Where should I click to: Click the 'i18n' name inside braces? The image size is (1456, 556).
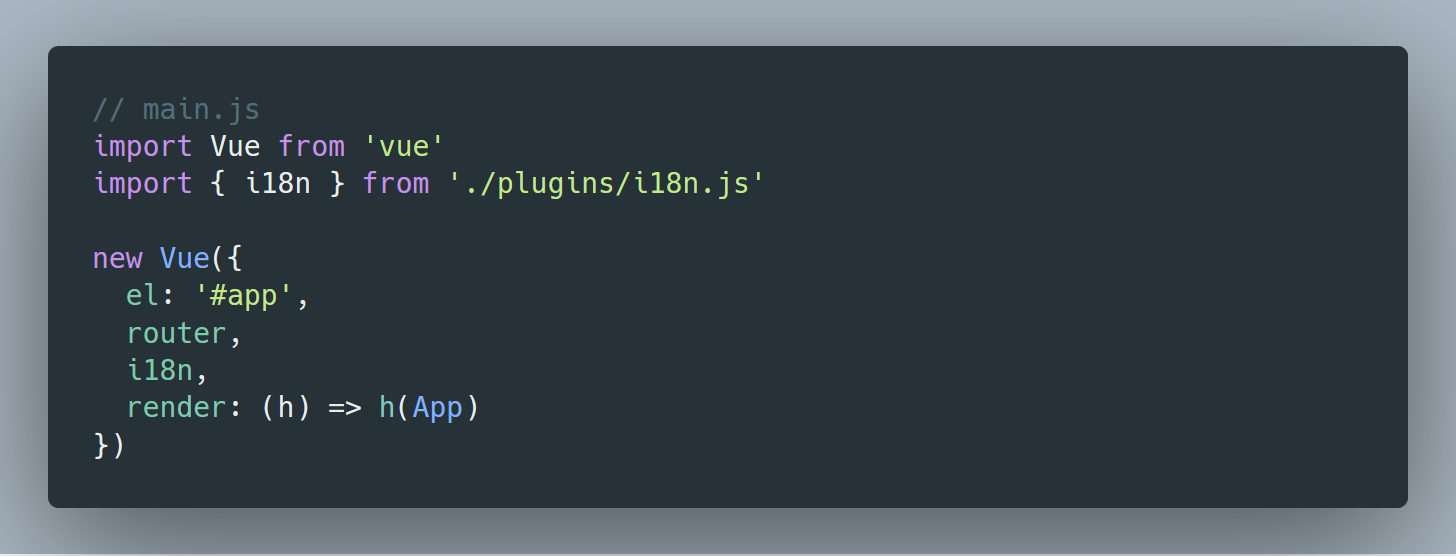coord(277,184)
